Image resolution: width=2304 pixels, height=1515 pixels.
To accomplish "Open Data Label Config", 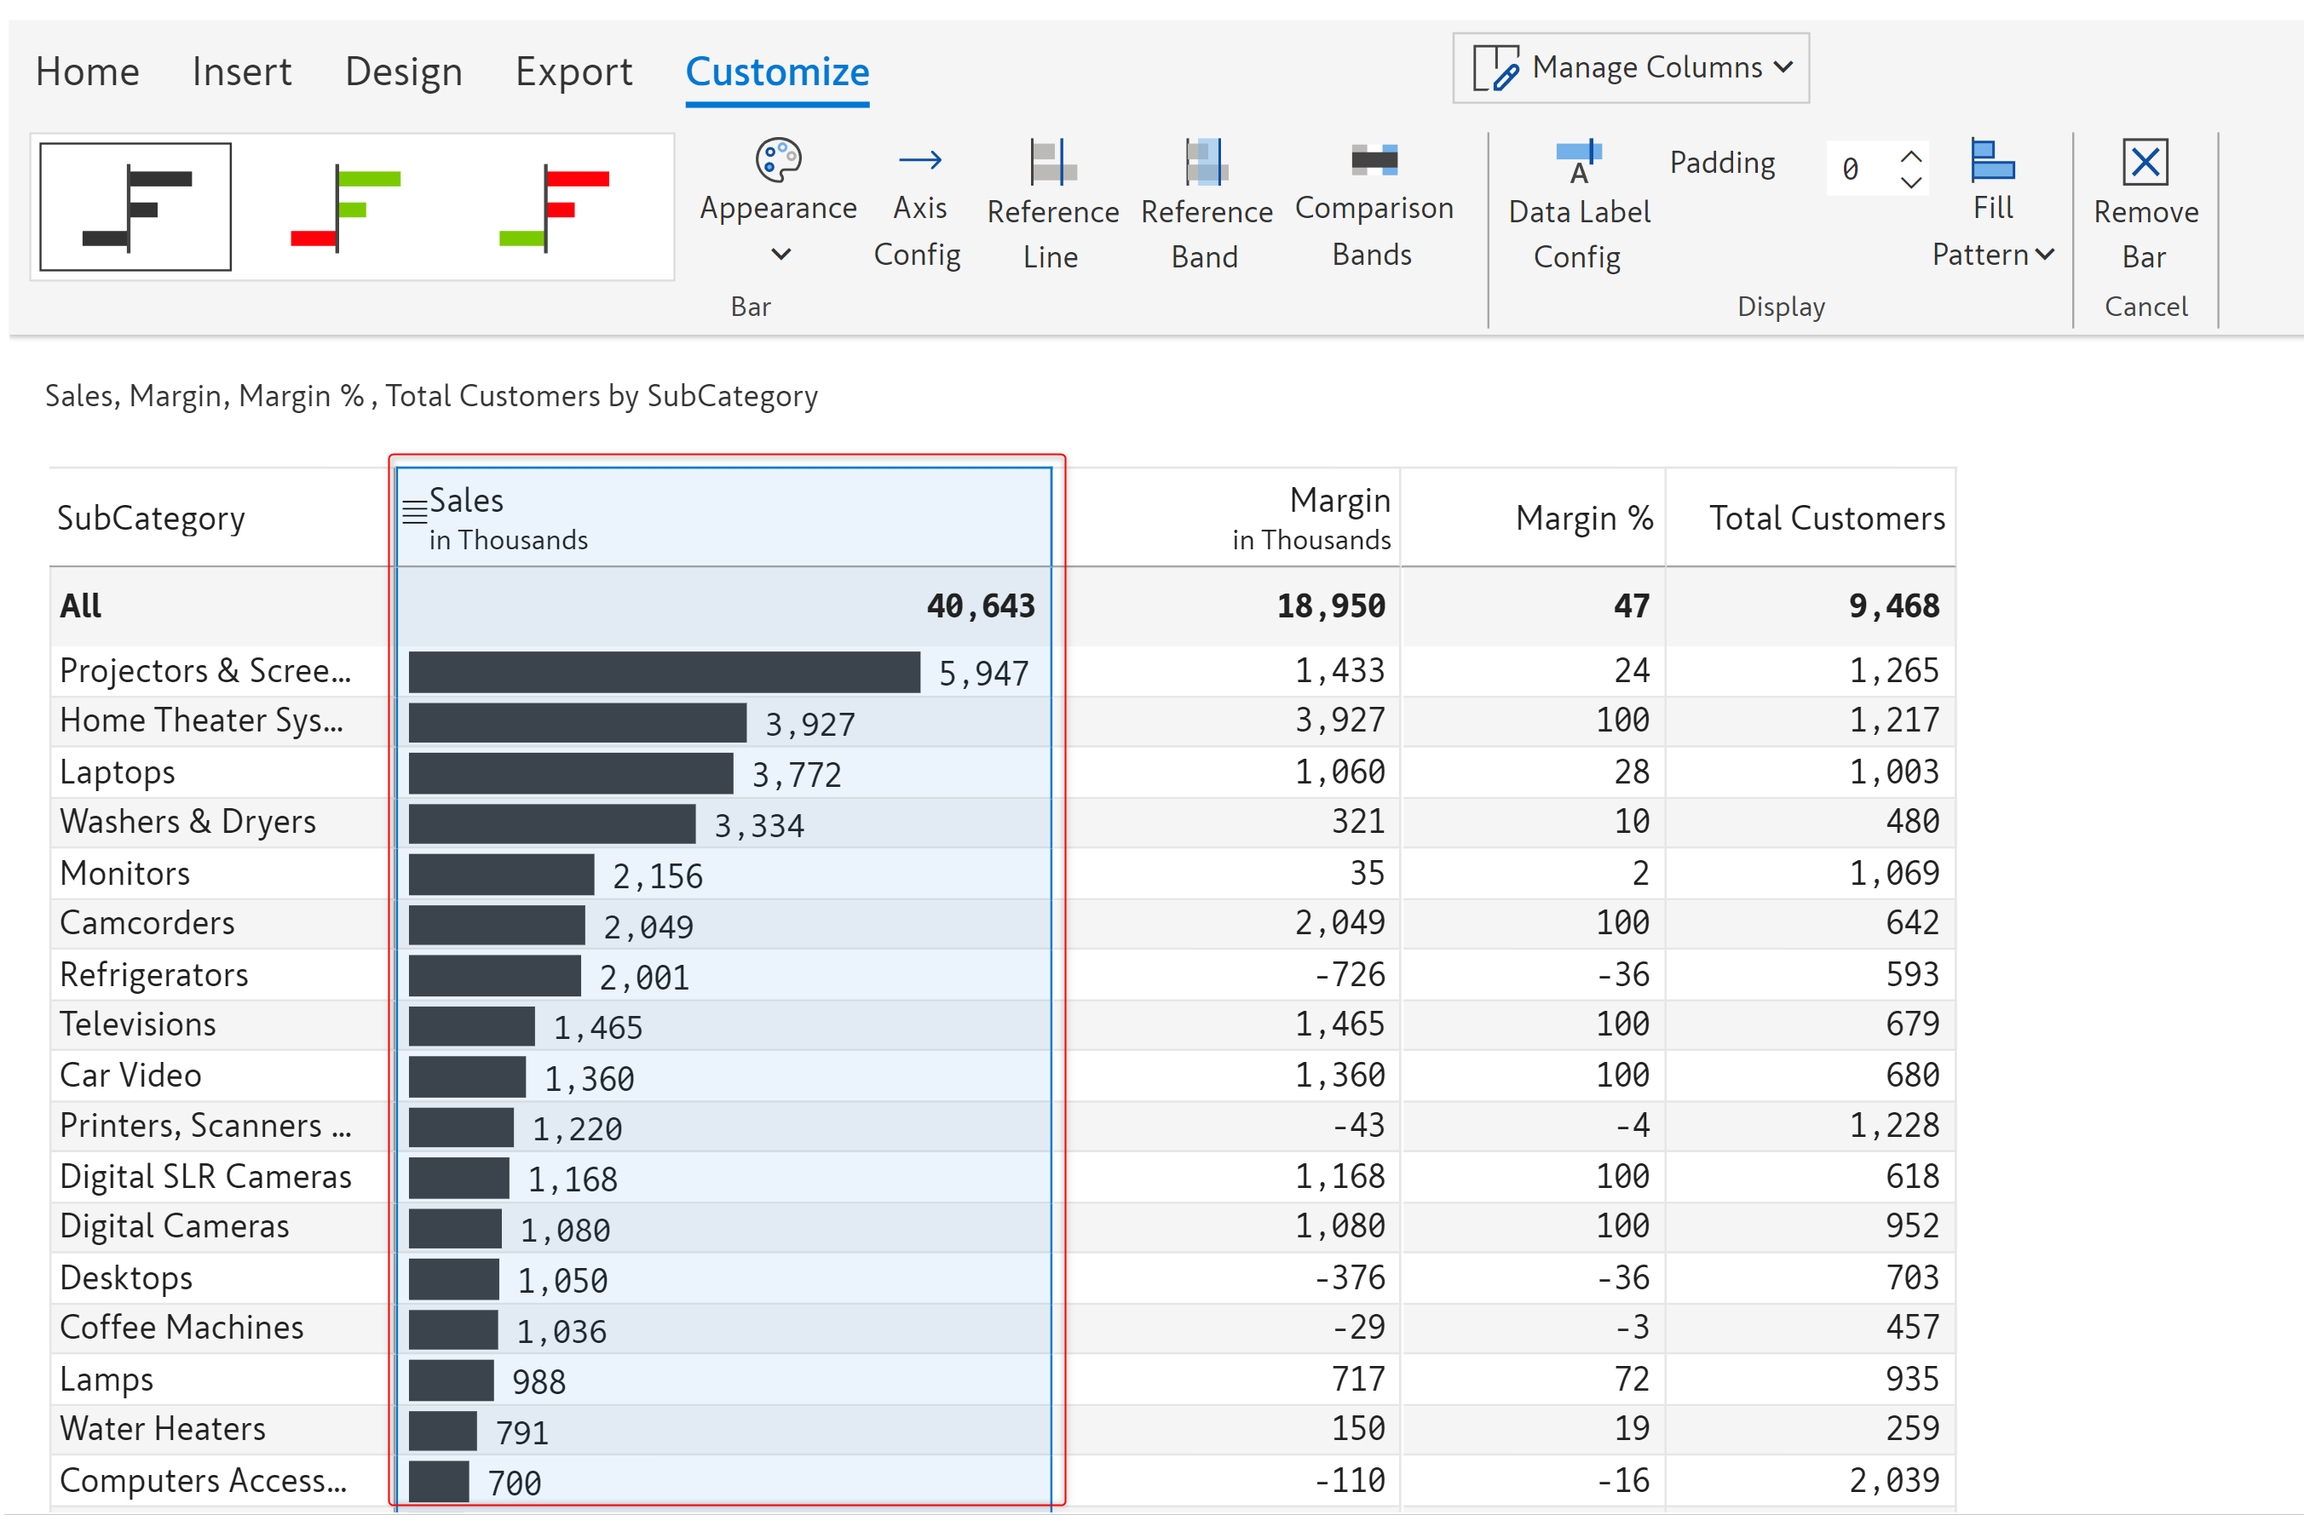I will click(x=1578, y=162).
